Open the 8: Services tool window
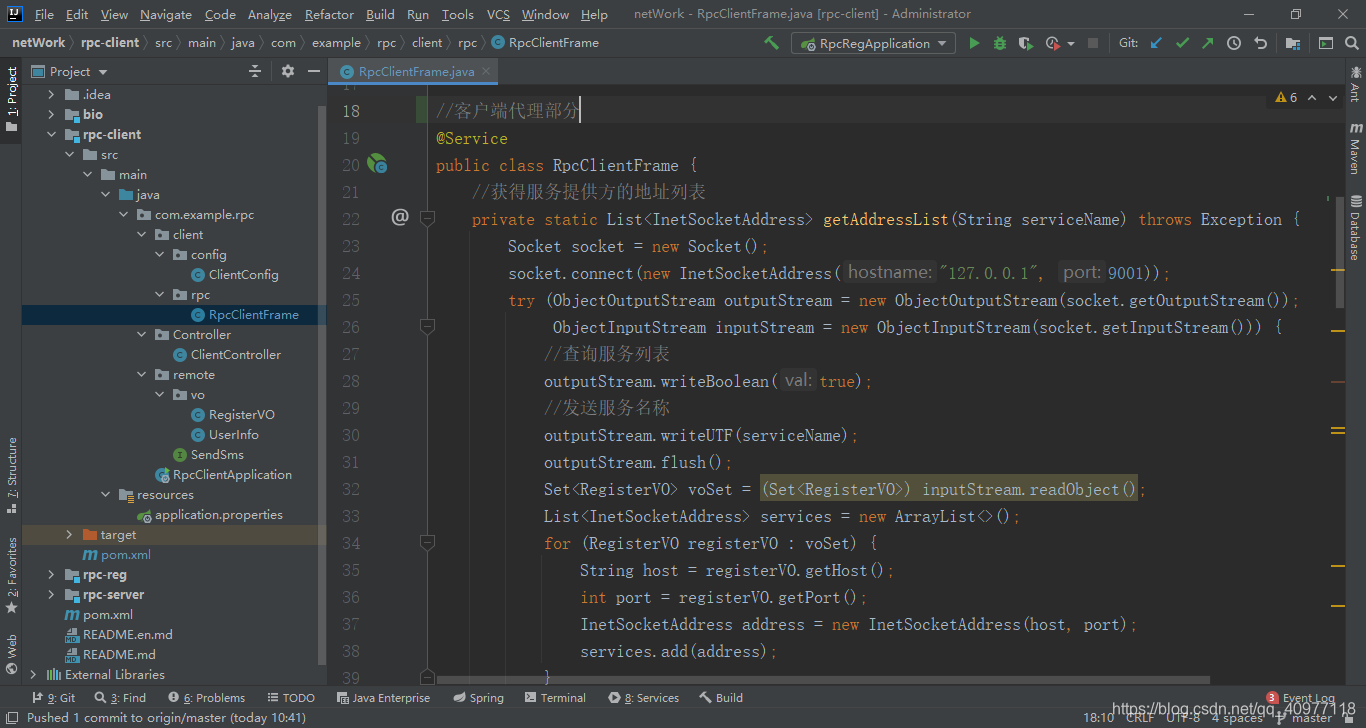Image resolution: width=1366 pixels, height=728 pixels. (643, 698)
